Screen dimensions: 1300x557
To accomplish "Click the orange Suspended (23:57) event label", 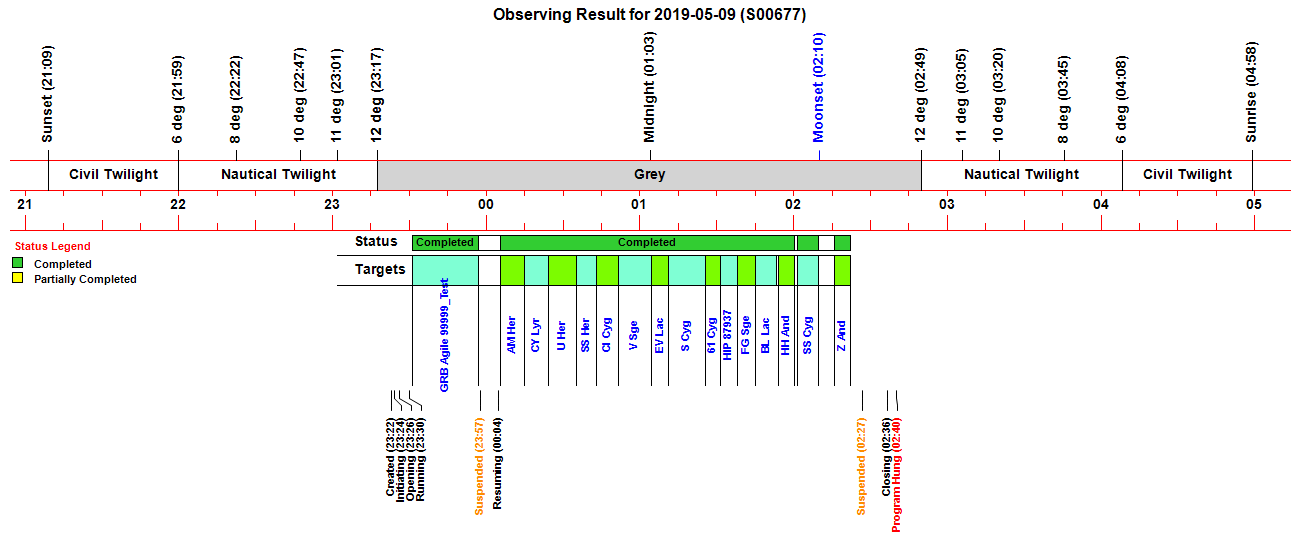I will click(x=479, y=467).
